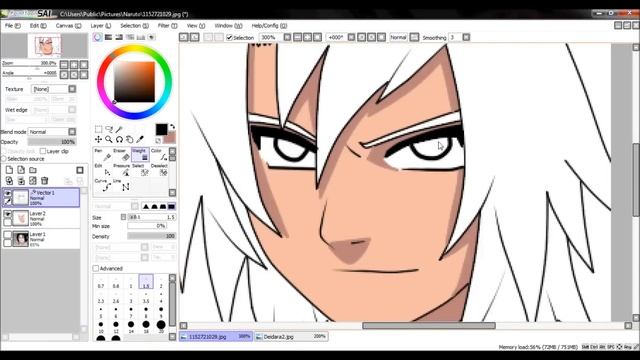Check the Advanced checkbox
640x360 pixels.
click(x=96, y=268)
